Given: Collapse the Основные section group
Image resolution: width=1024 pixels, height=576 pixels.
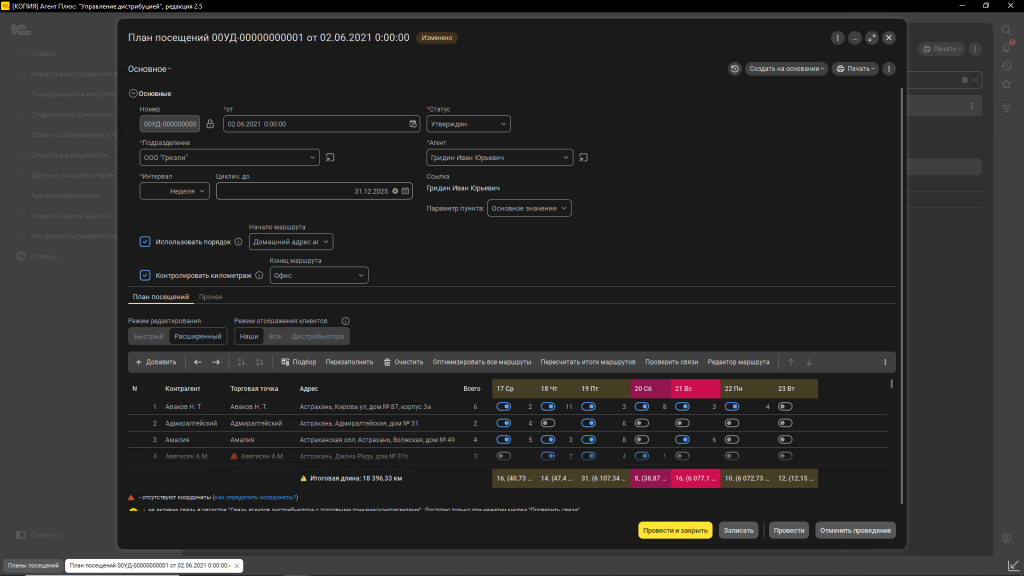Looking at the screenshot, I should [x=133, y=93].
